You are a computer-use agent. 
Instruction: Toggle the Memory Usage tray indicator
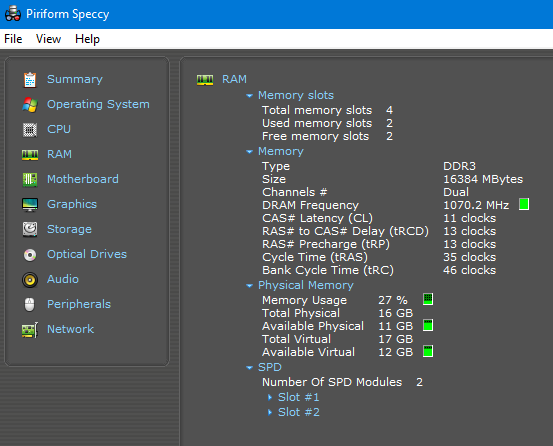click(428, 299)
